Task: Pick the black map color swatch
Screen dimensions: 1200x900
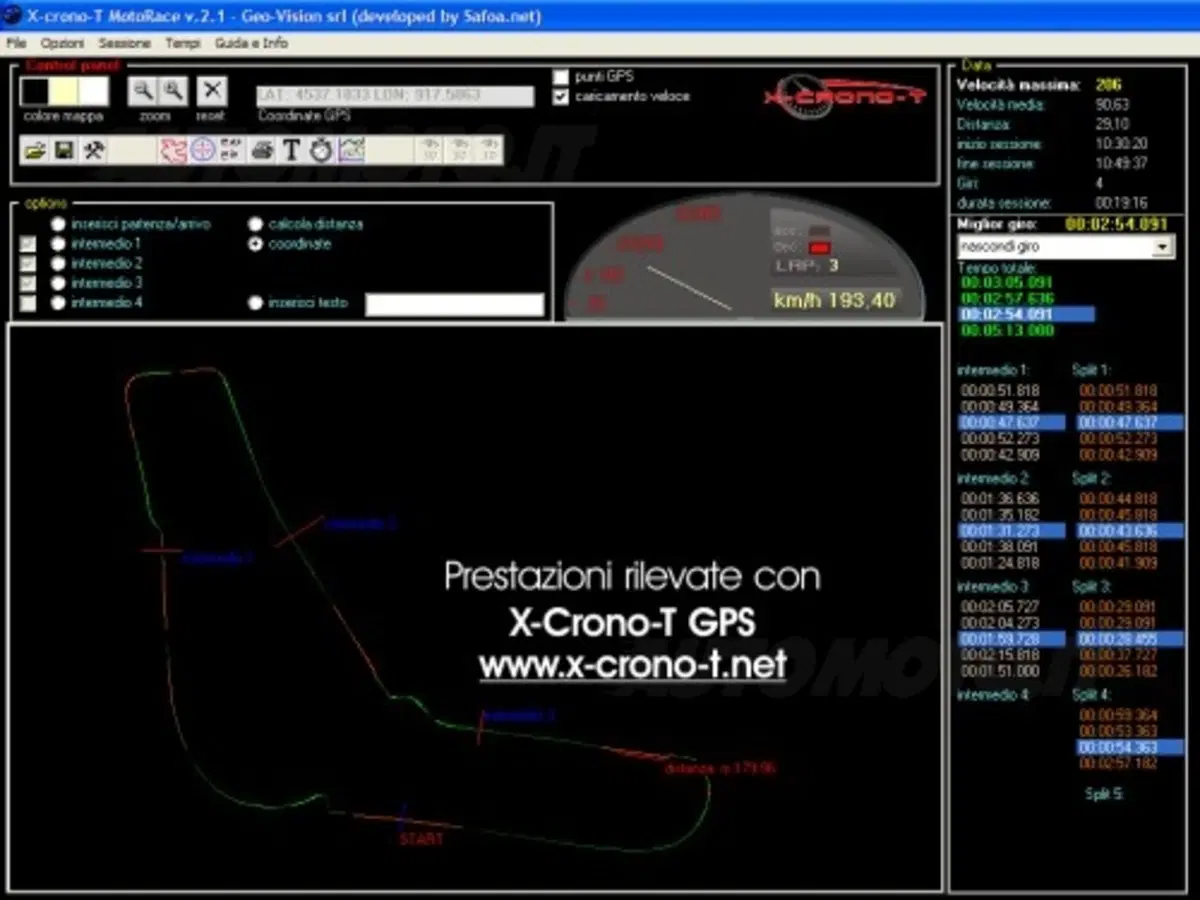Action: (x=35, y=92)
